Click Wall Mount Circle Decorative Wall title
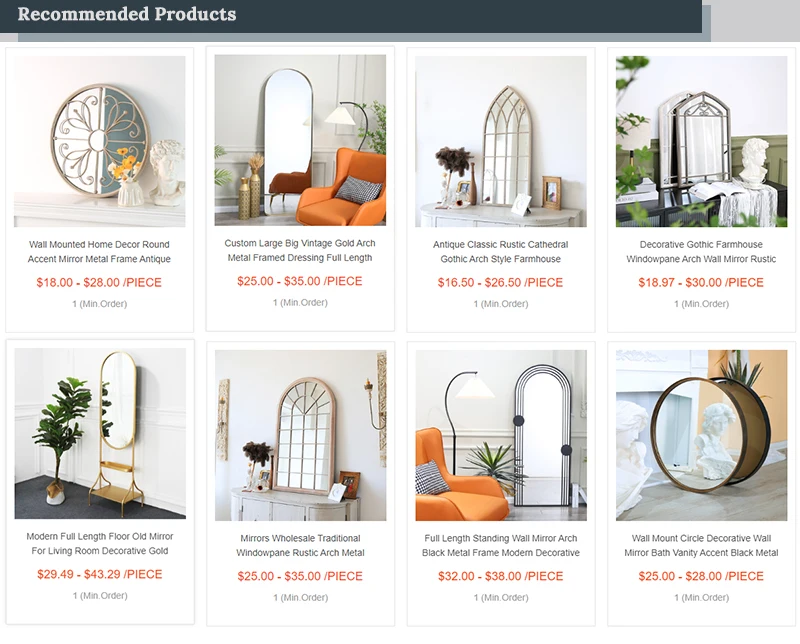800x644 pixels. click(x=701, y=546)
